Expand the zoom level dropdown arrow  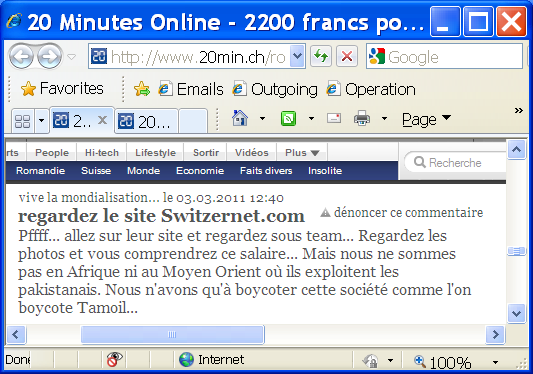point(496,362)
